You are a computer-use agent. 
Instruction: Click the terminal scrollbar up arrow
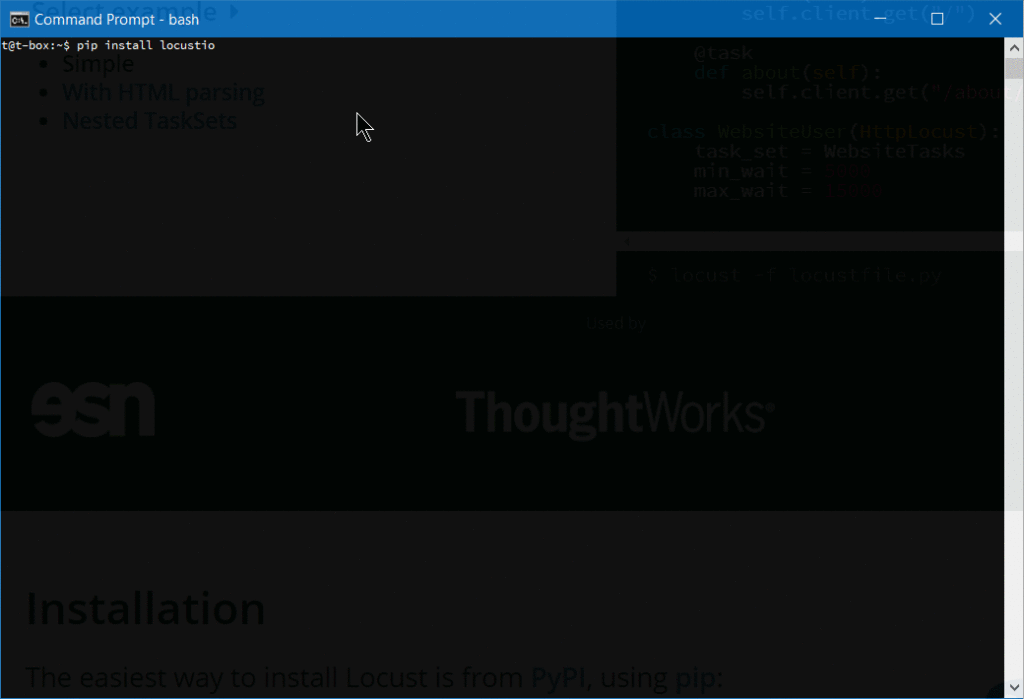1014,48
